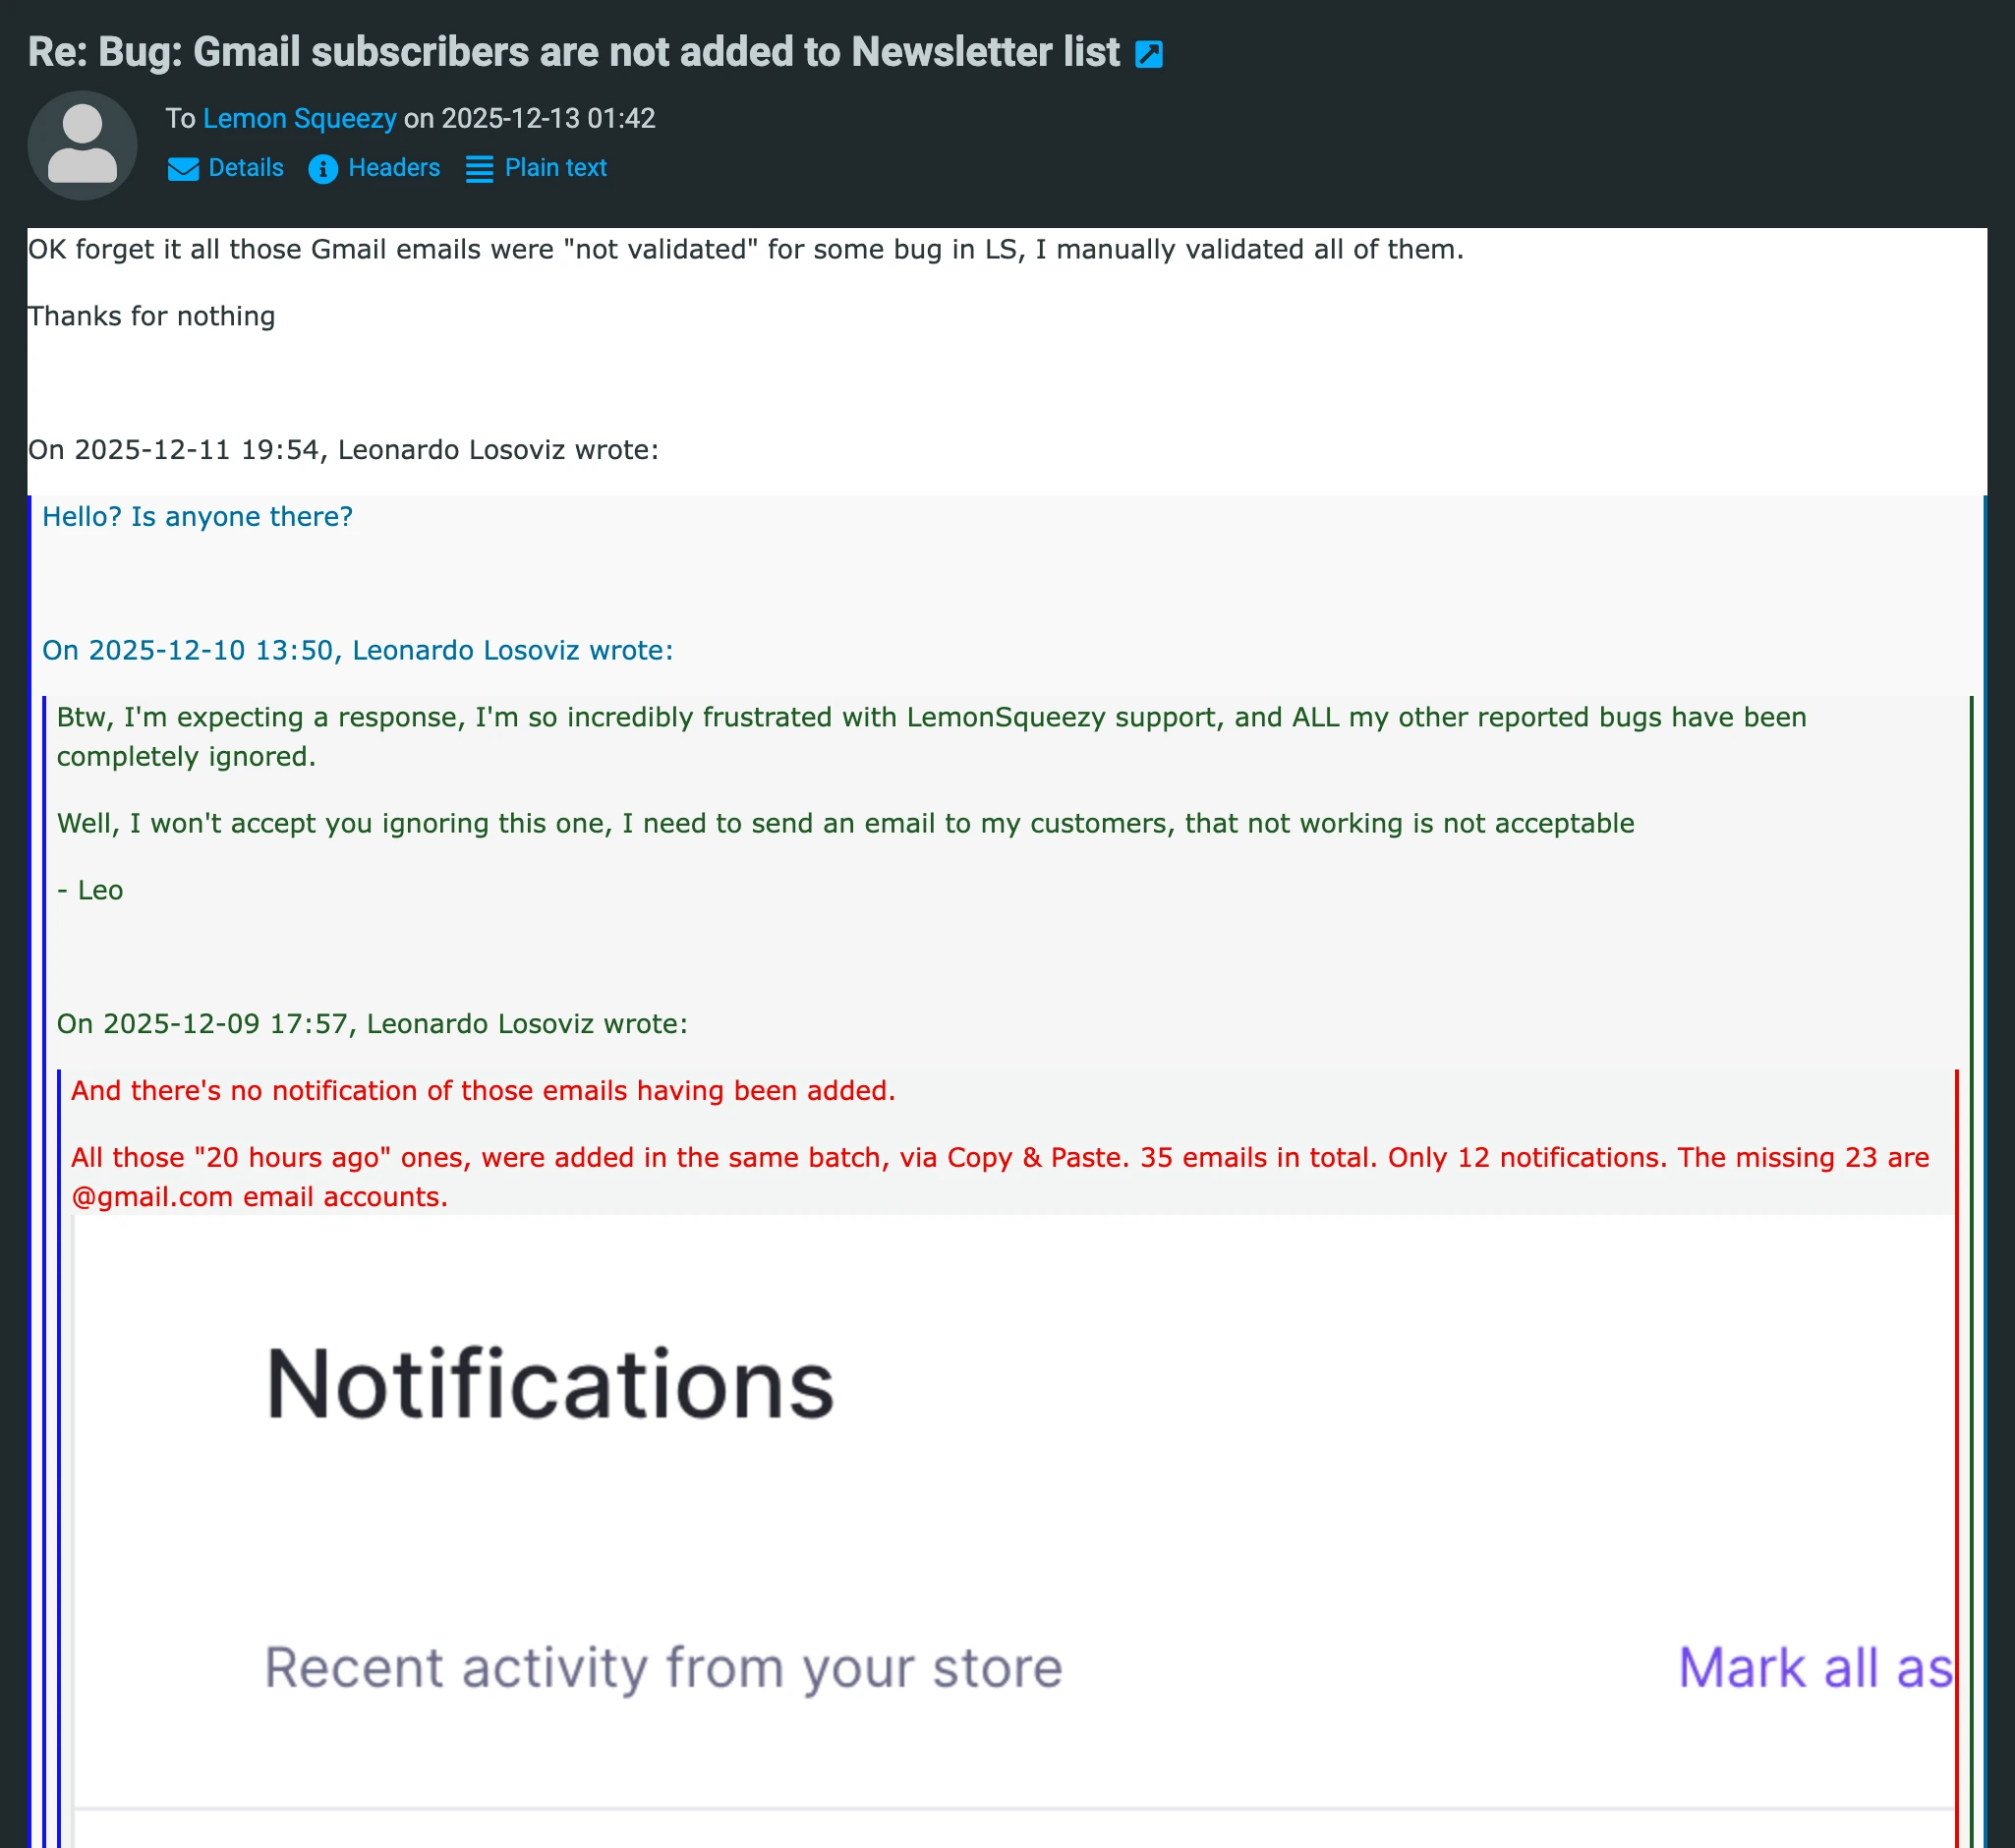Click the Notifications screenshot image
This screenshot has height=1848, width=2015.
coord(1000,1500)
